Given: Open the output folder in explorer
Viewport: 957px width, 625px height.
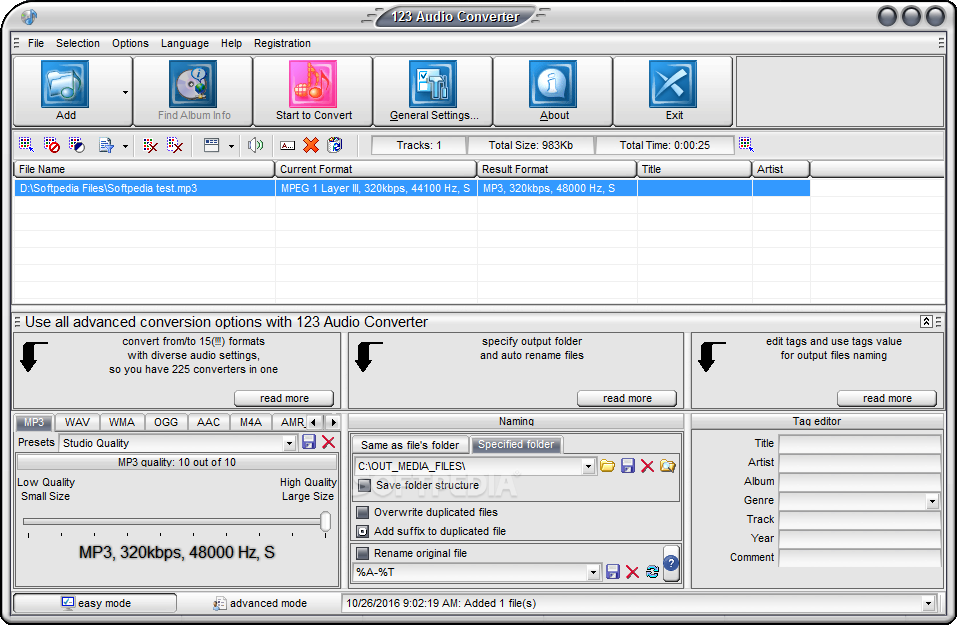Looking at the screenshot, I should tap(668, 466).
